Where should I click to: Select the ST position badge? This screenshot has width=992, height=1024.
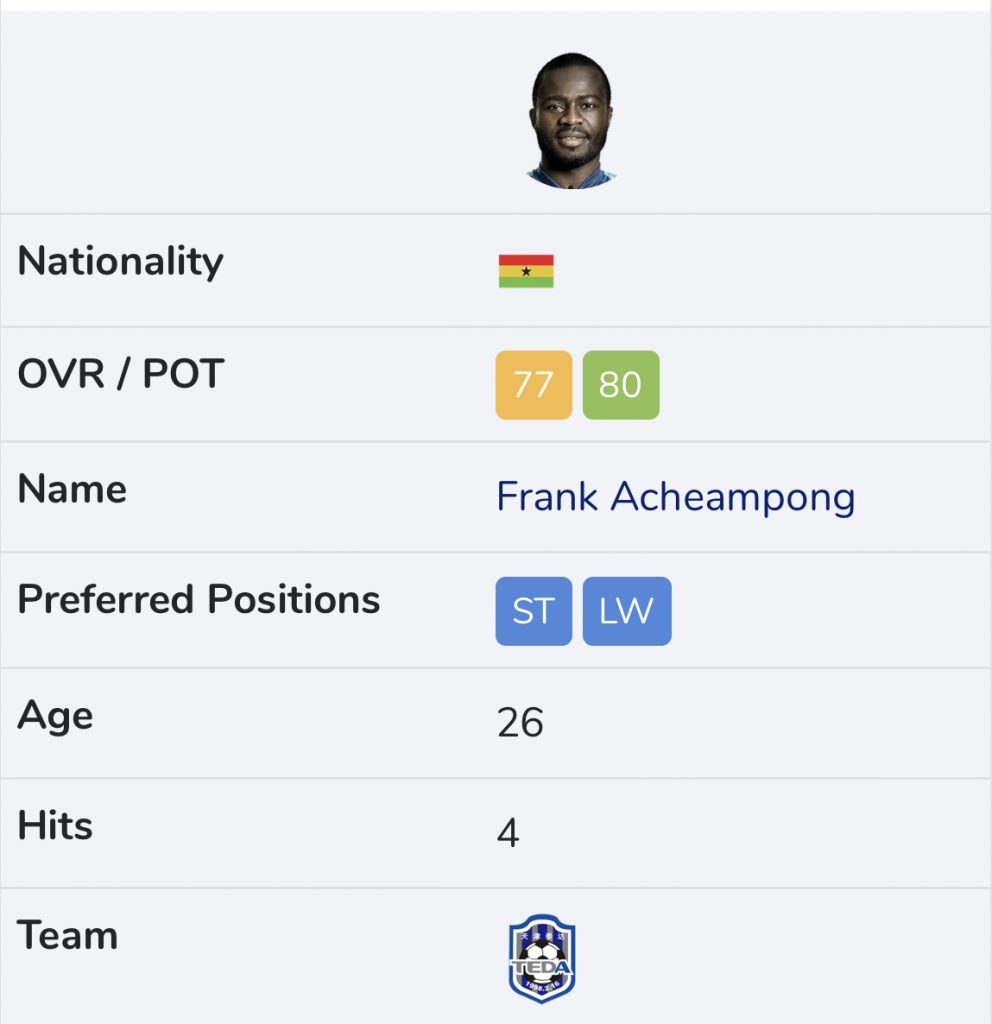[x=534, y=611]
